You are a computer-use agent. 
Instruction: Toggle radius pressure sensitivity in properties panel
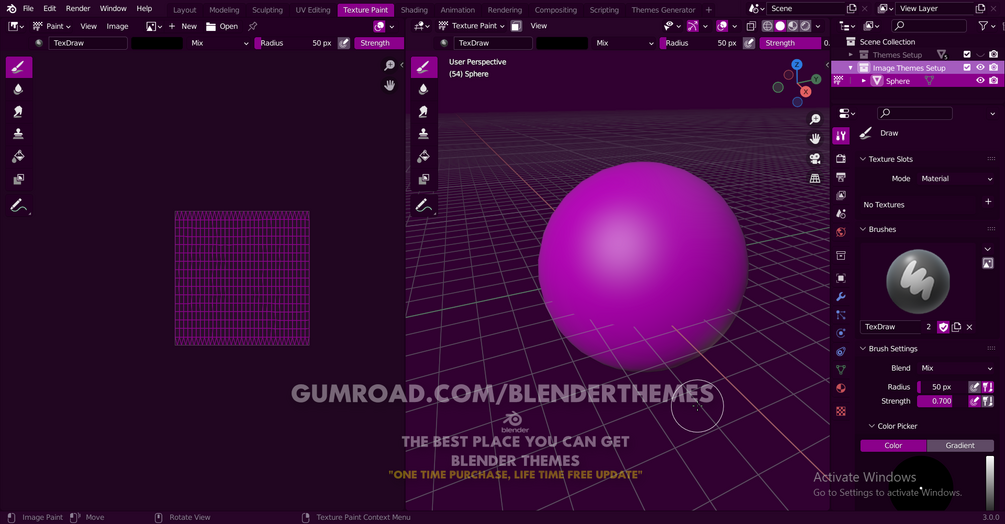(x=974, y=387)
